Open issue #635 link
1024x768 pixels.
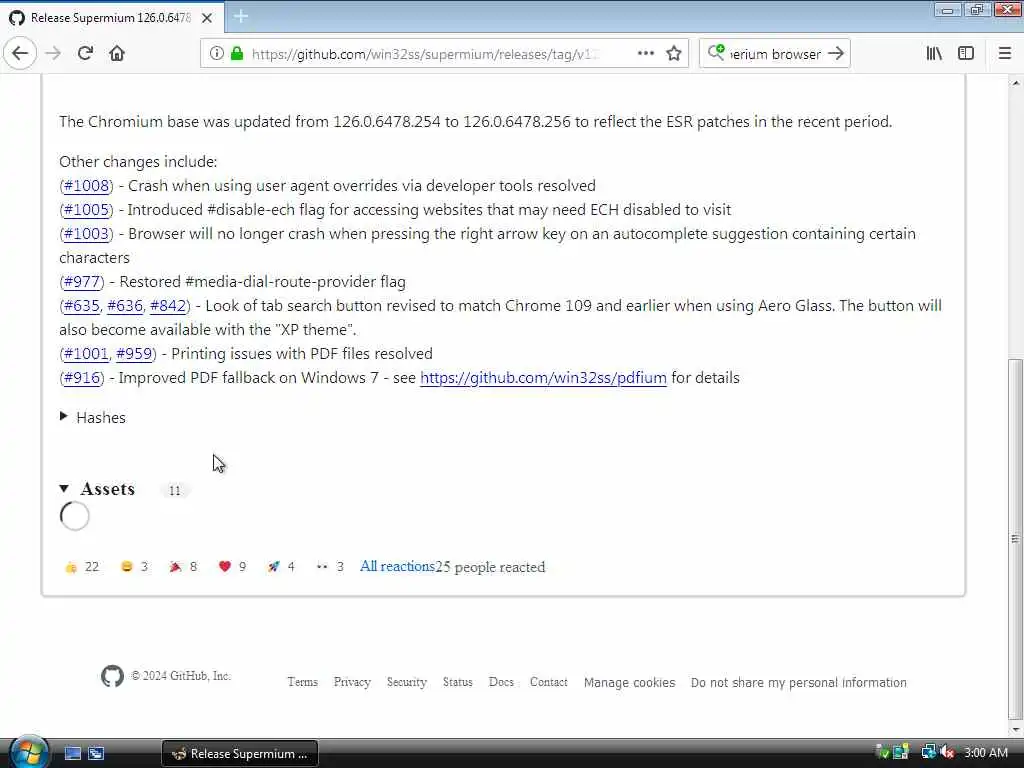coord(82,306)
